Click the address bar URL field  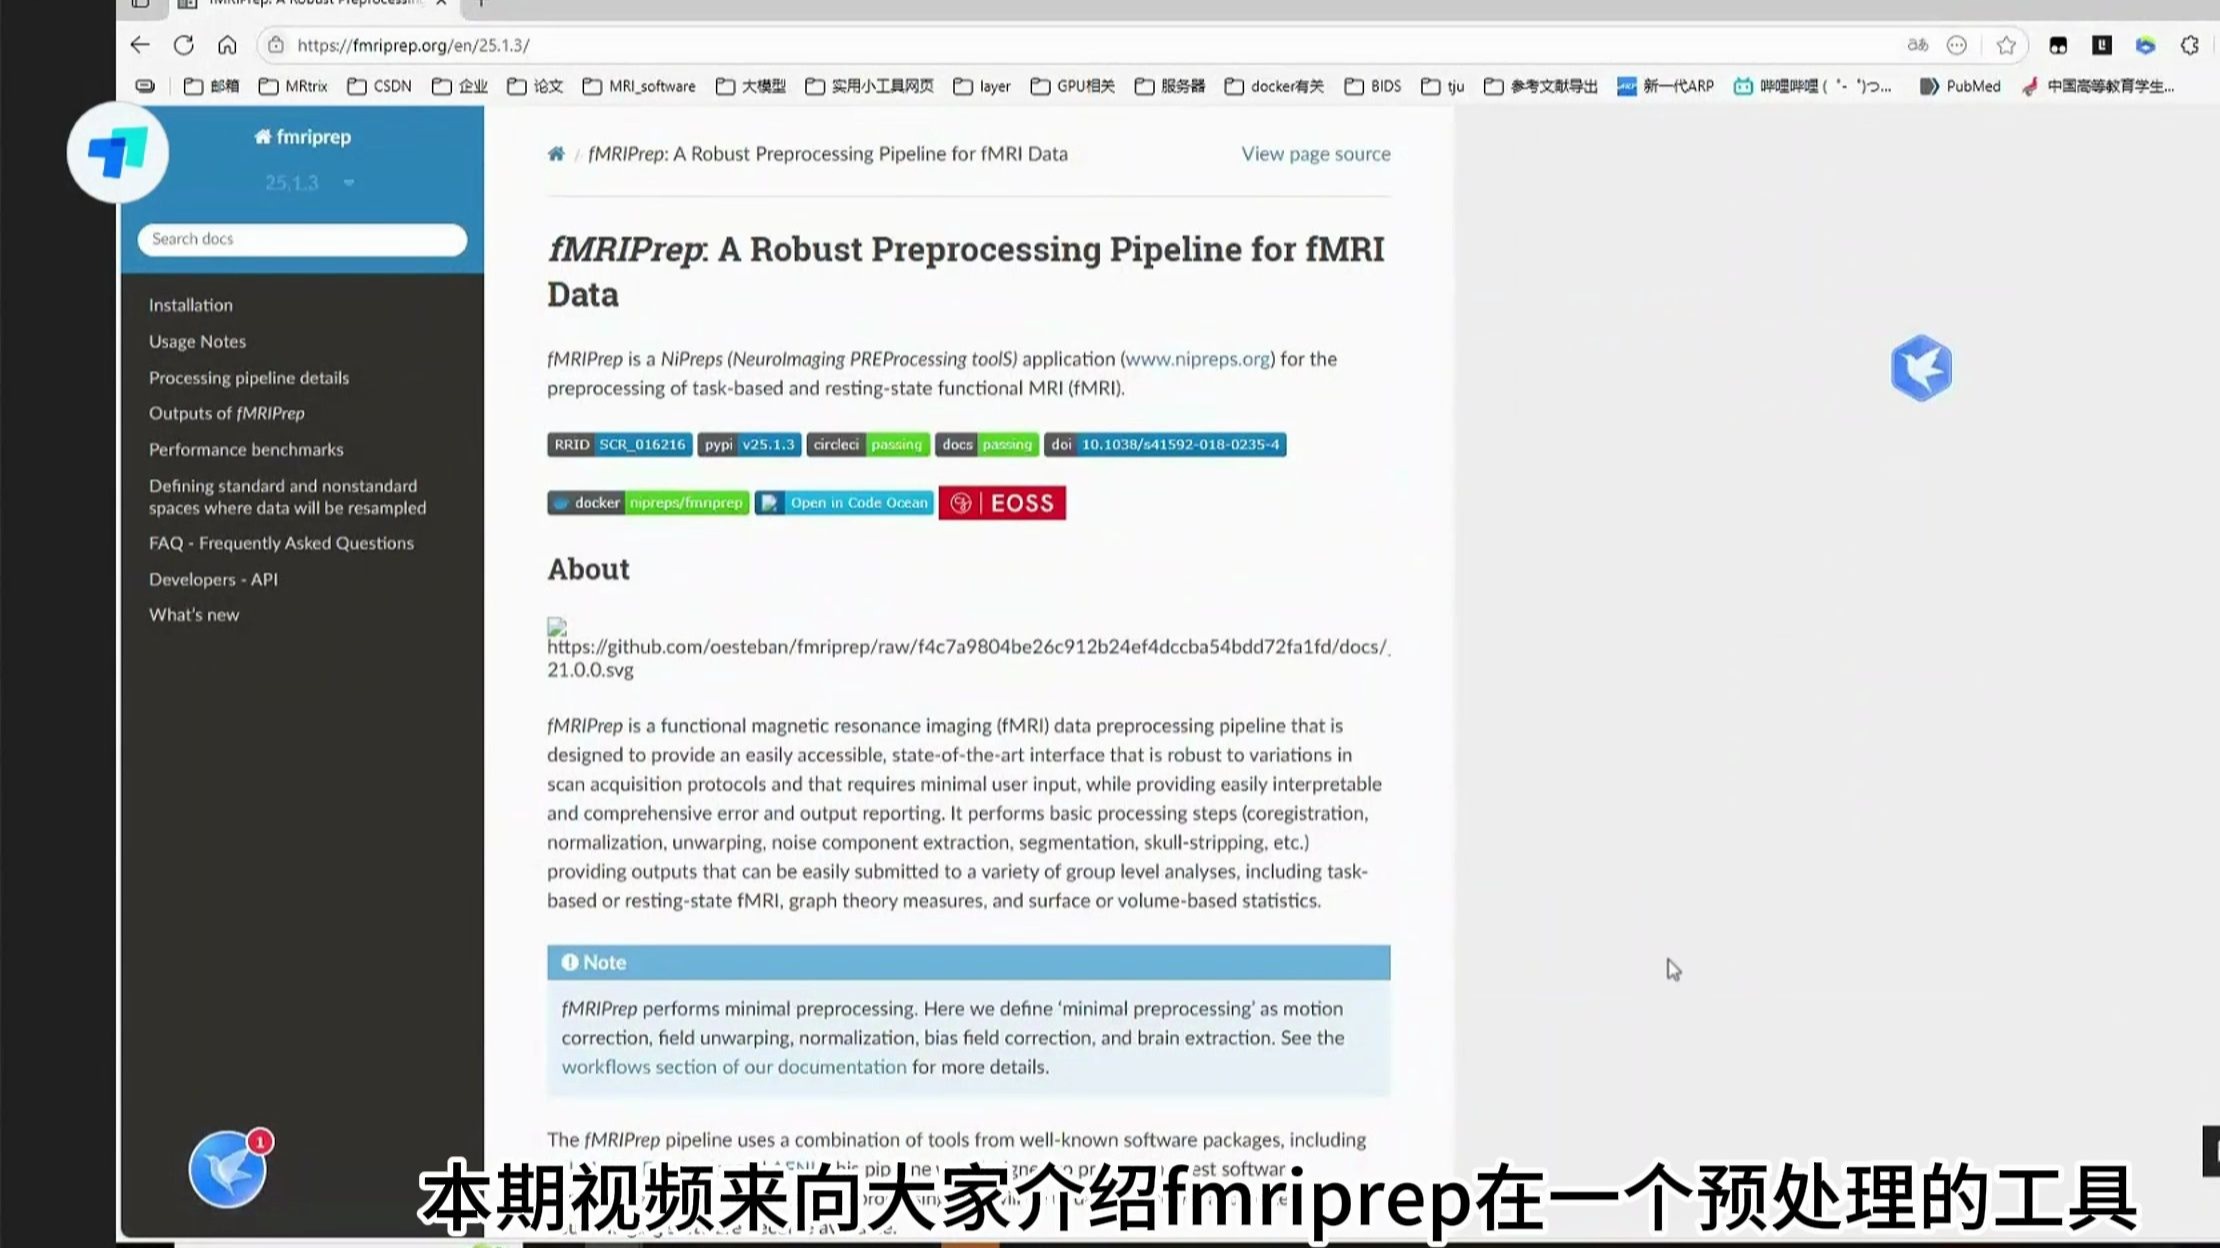point(1080,45)
